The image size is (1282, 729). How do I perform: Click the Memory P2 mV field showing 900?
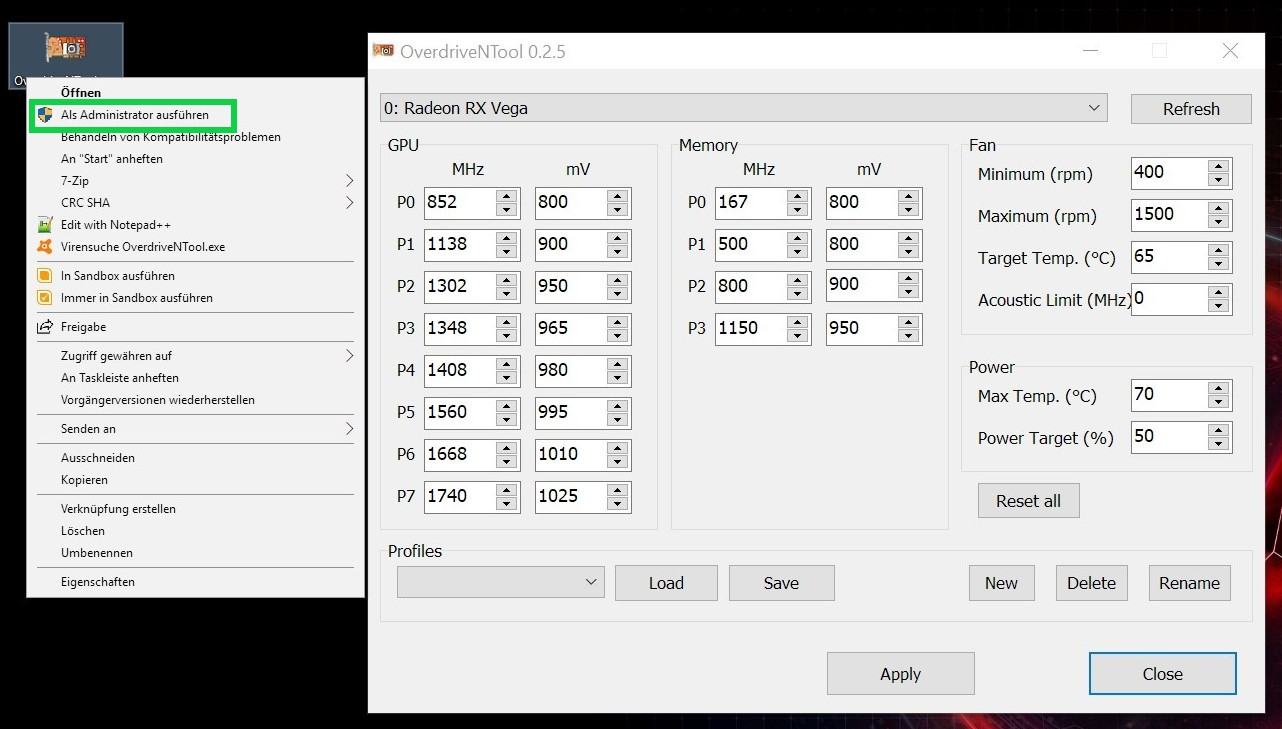(862, 285)
